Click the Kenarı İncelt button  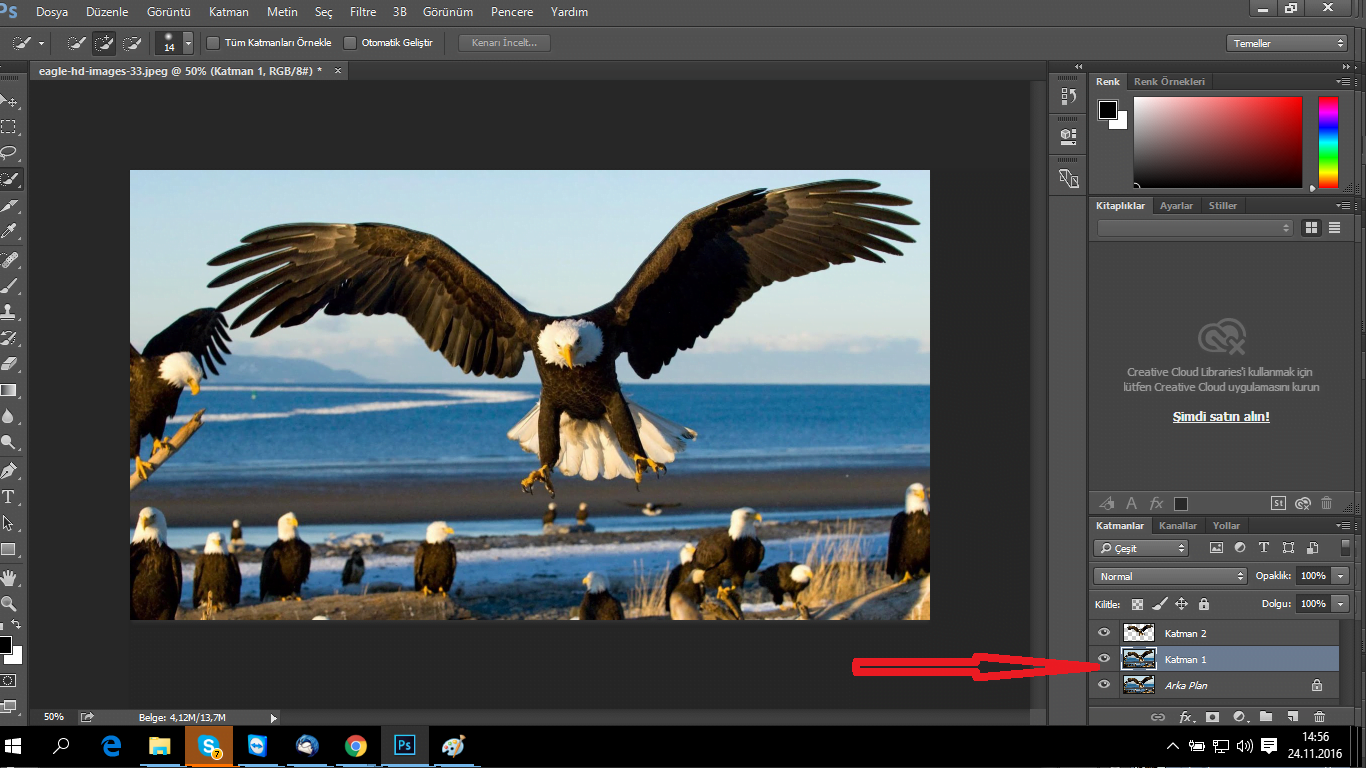504,43
